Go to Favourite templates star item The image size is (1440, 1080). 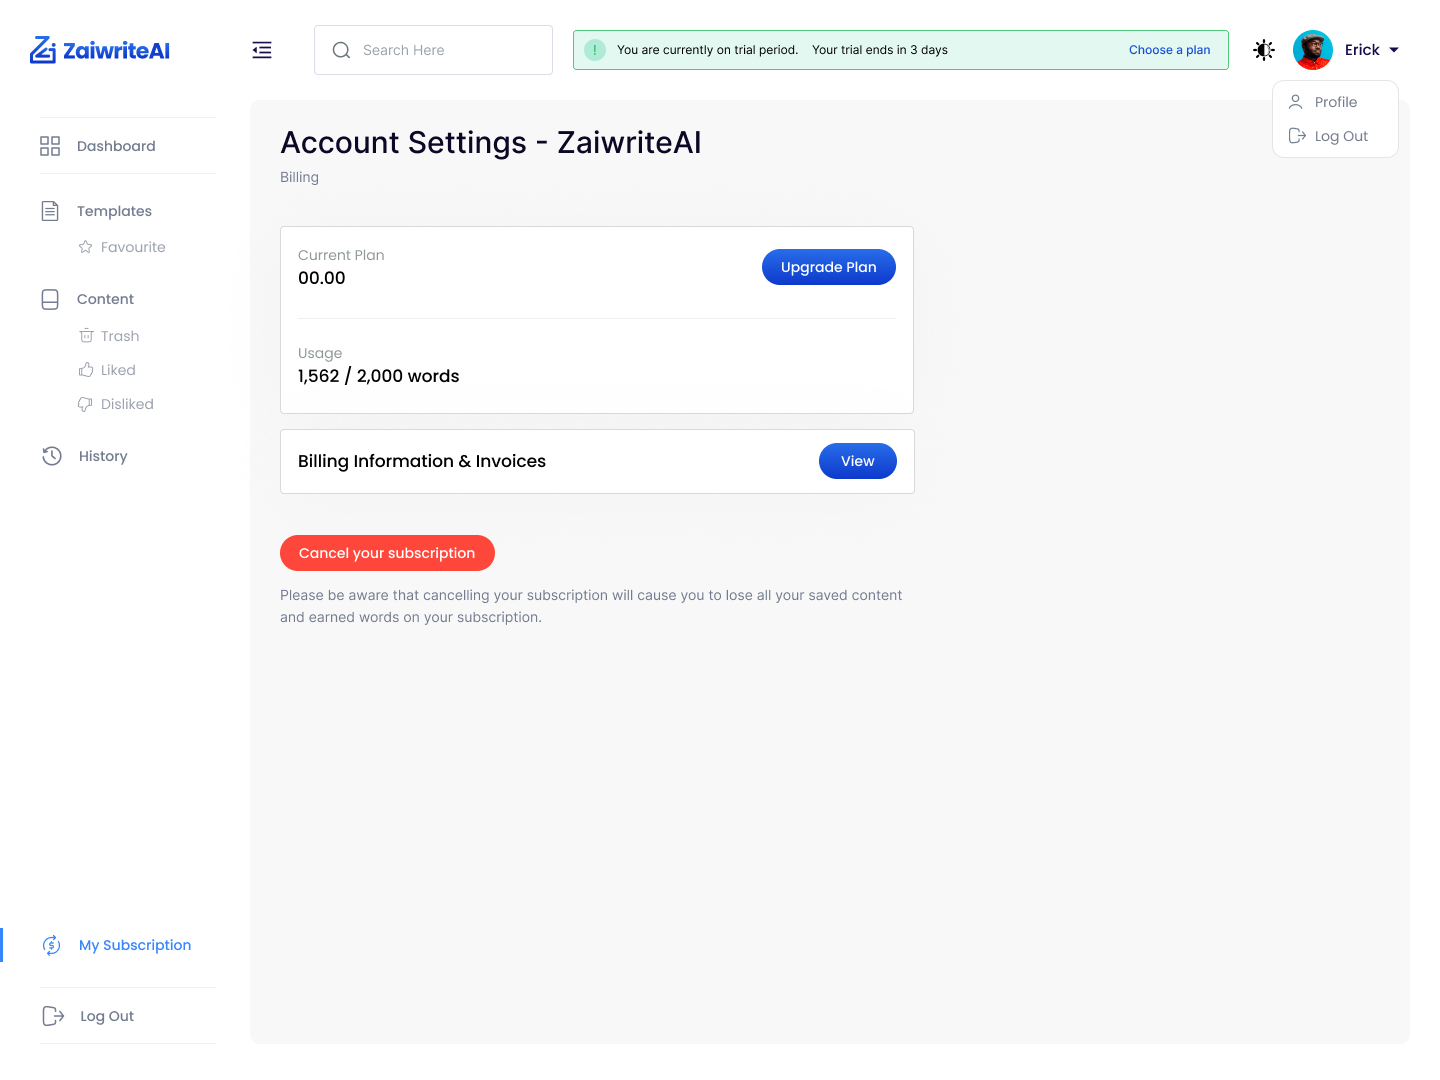[x=132, y=247]
